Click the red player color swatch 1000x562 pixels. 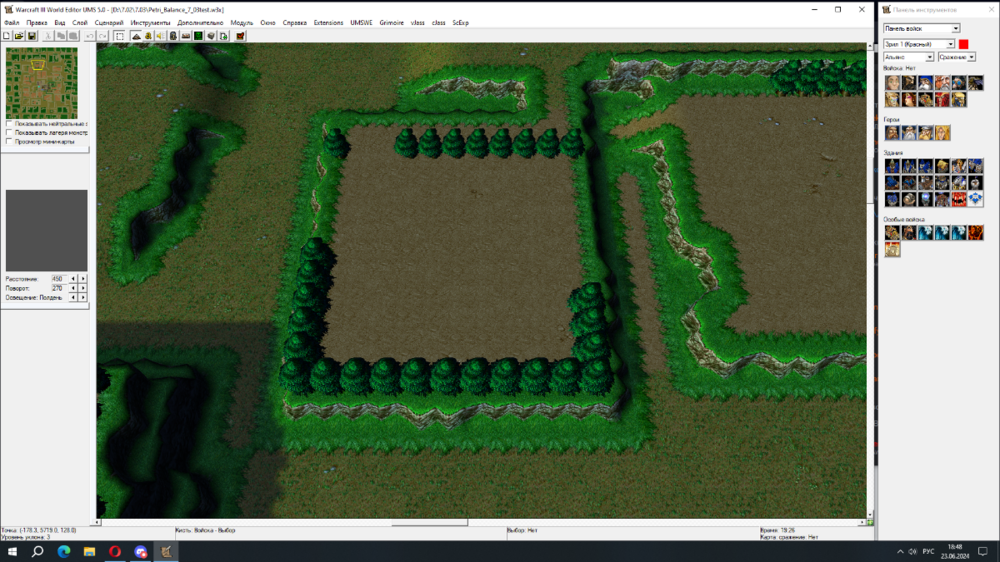coord(964,44)
